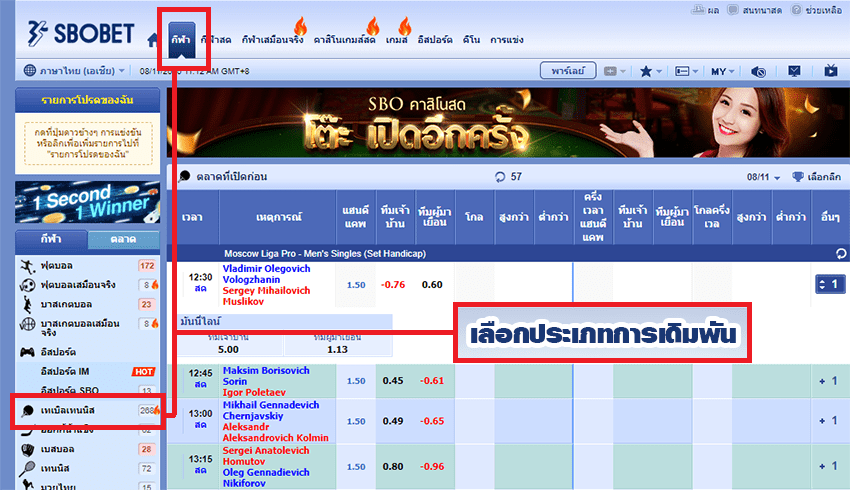This screenshot has width=850, height=490.
Task: Click SBO live casino banner
Action: [x=508, y=122]
